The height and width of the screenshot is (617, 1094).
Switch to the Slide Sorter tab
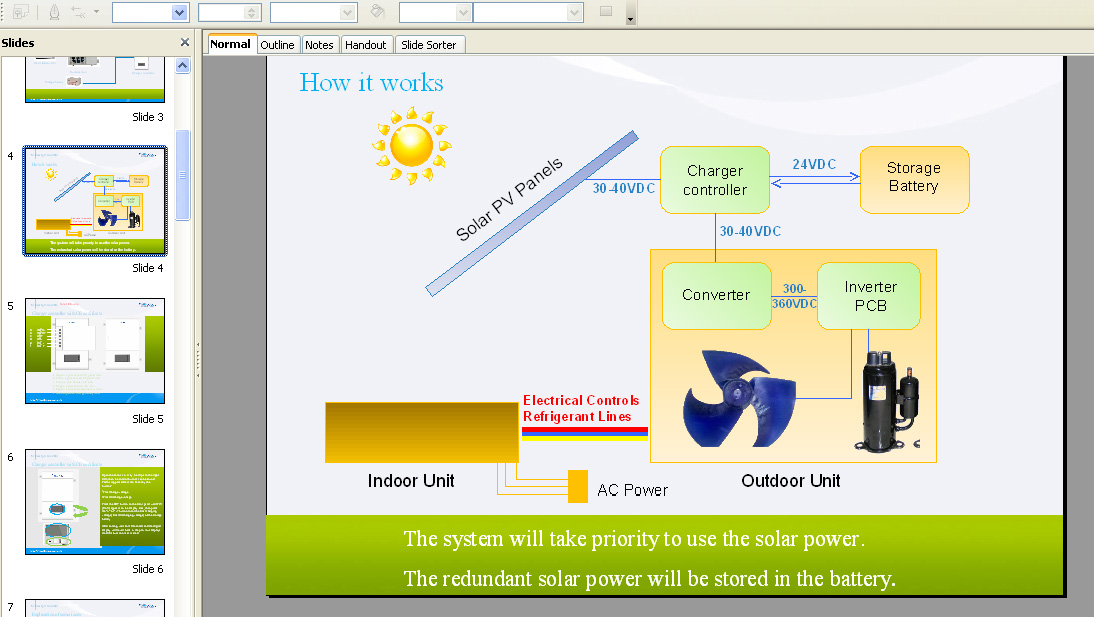(x=428, y=45)
